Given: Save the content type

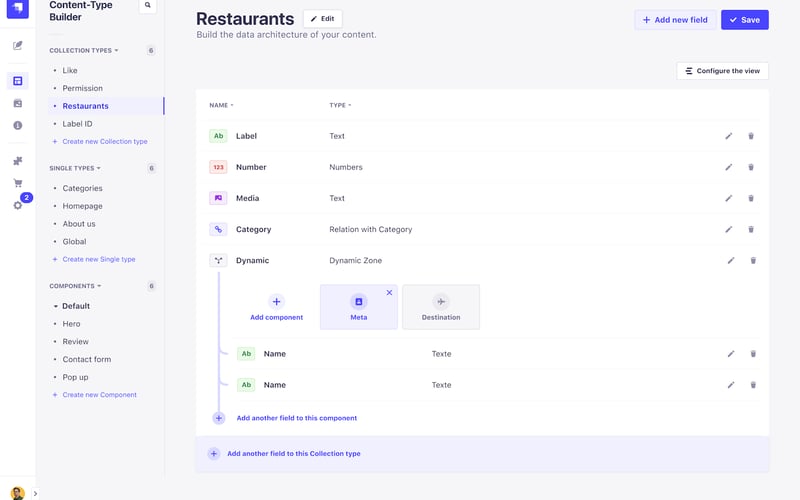Looking at the screenshot, I should click(744, 20).
